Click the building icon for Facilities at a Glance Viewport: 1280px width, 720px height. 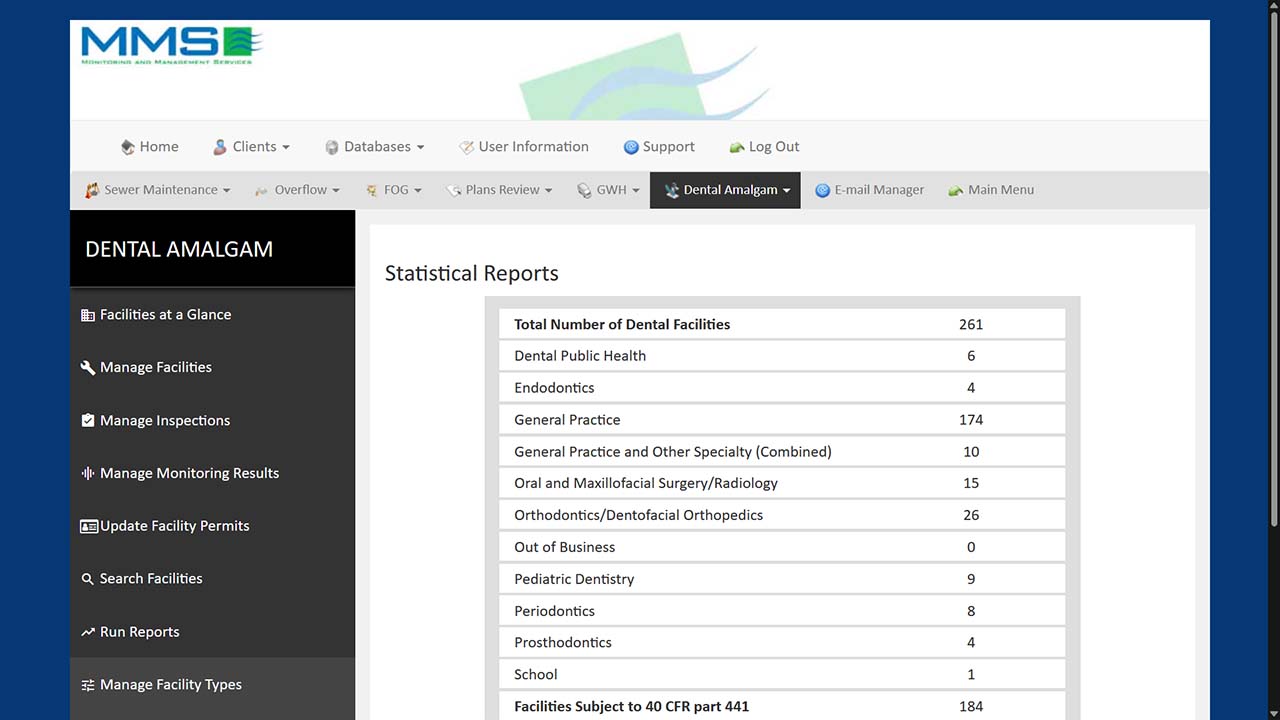88,315
